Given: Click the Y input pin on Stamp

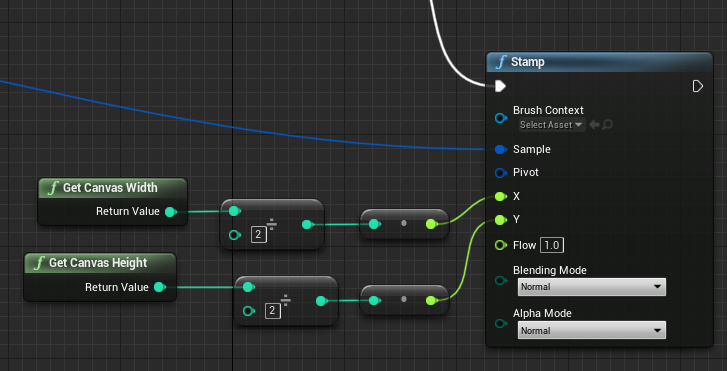Looking at the screenshot, I should (500, 220).
